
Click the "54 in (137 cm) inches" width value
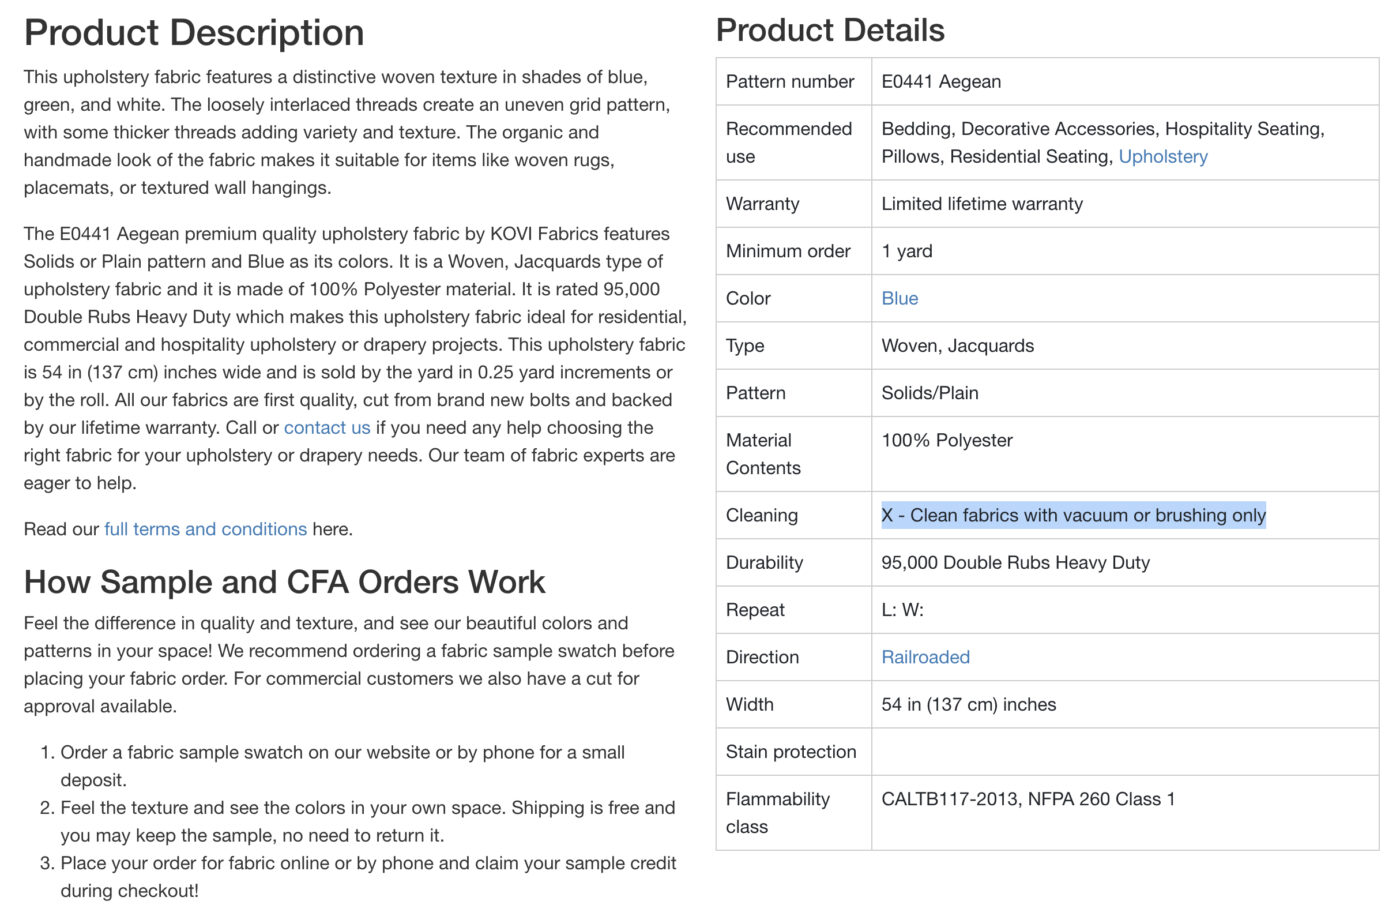point(968,705)
